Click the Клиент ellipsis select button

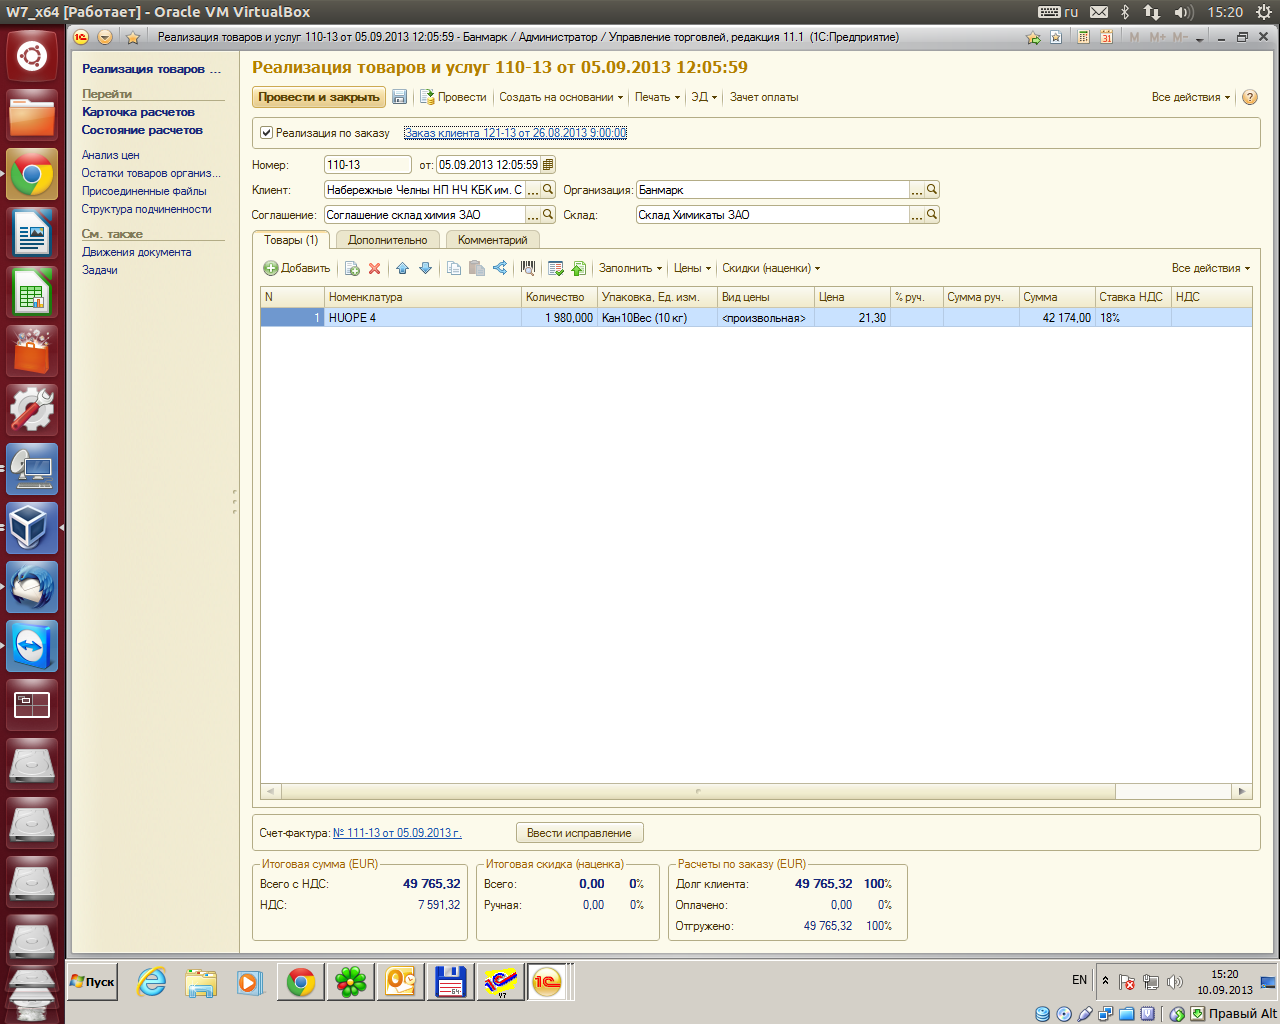coord(533,189)
